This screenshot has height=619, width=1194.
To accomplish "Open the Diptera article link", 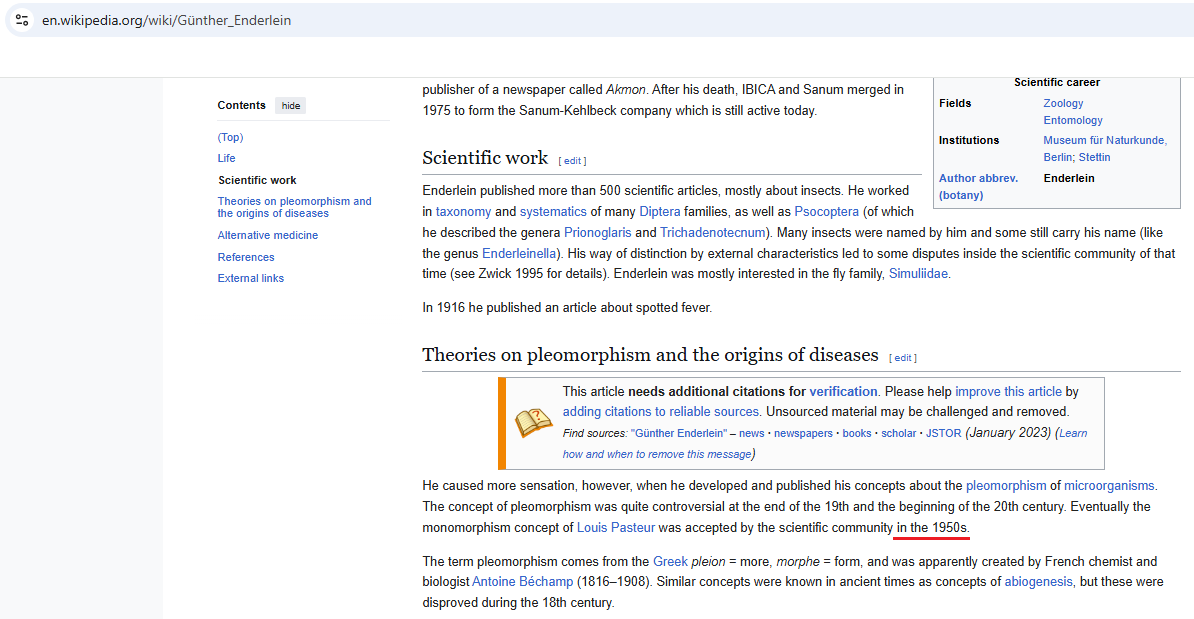I will coord(659,212).
